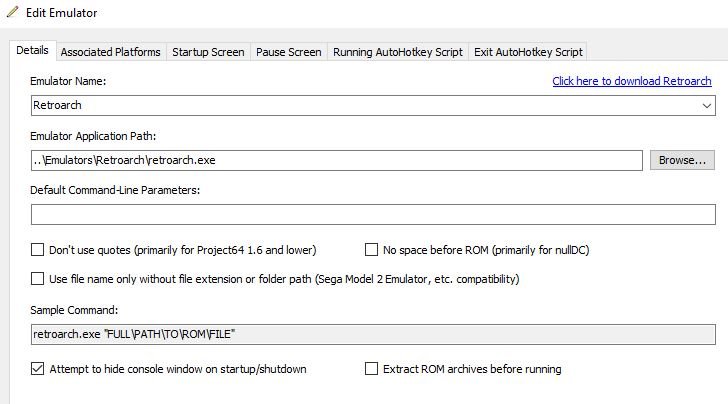Click the download Retroarch link

point(631,81)
